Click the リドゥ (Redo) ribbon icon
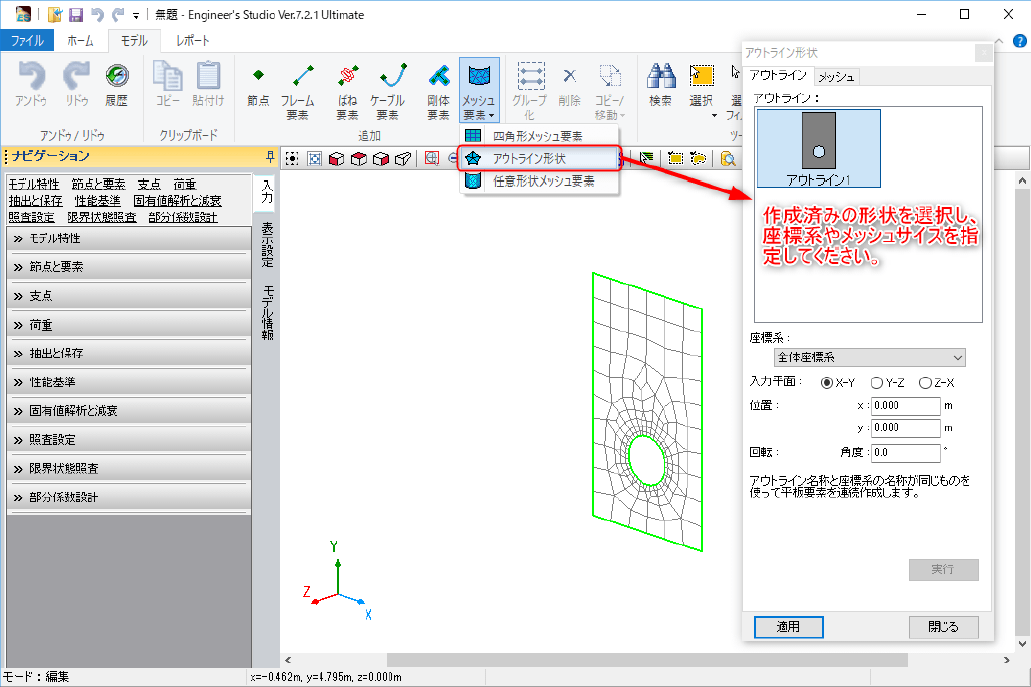 76,83
